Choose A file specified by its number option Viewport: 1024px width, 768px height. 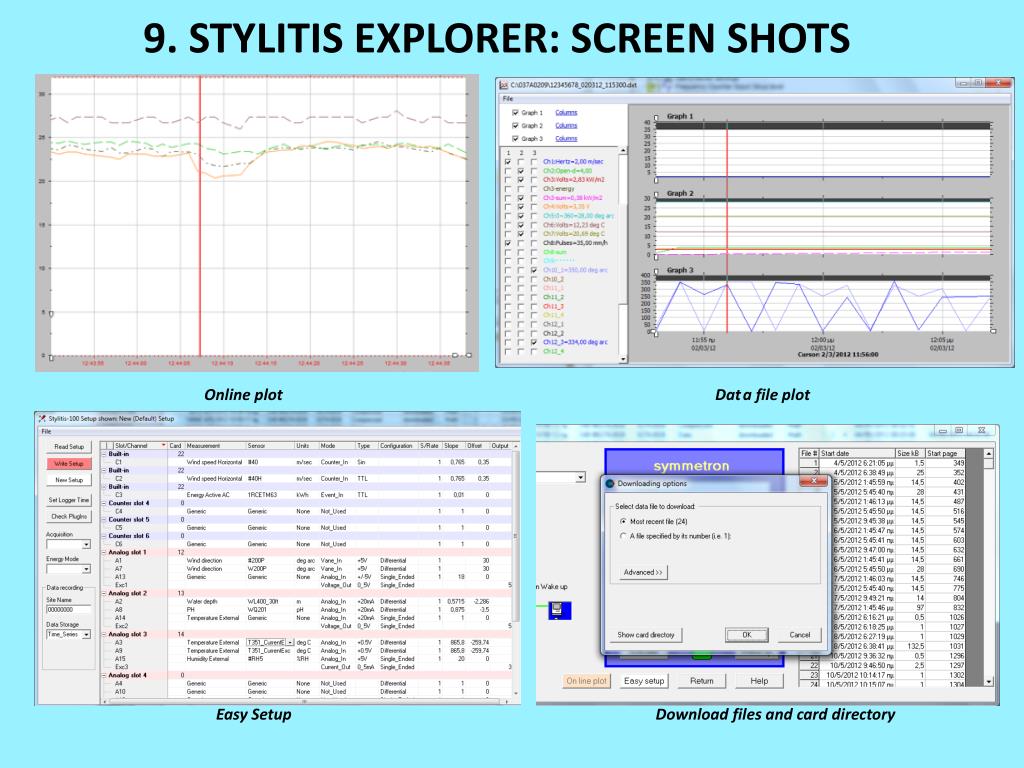(623, 536)
